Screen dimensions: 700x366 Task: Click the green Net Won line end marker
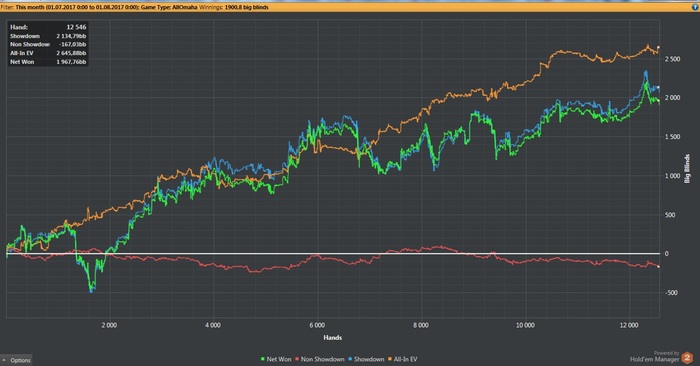tap(658, 101)
